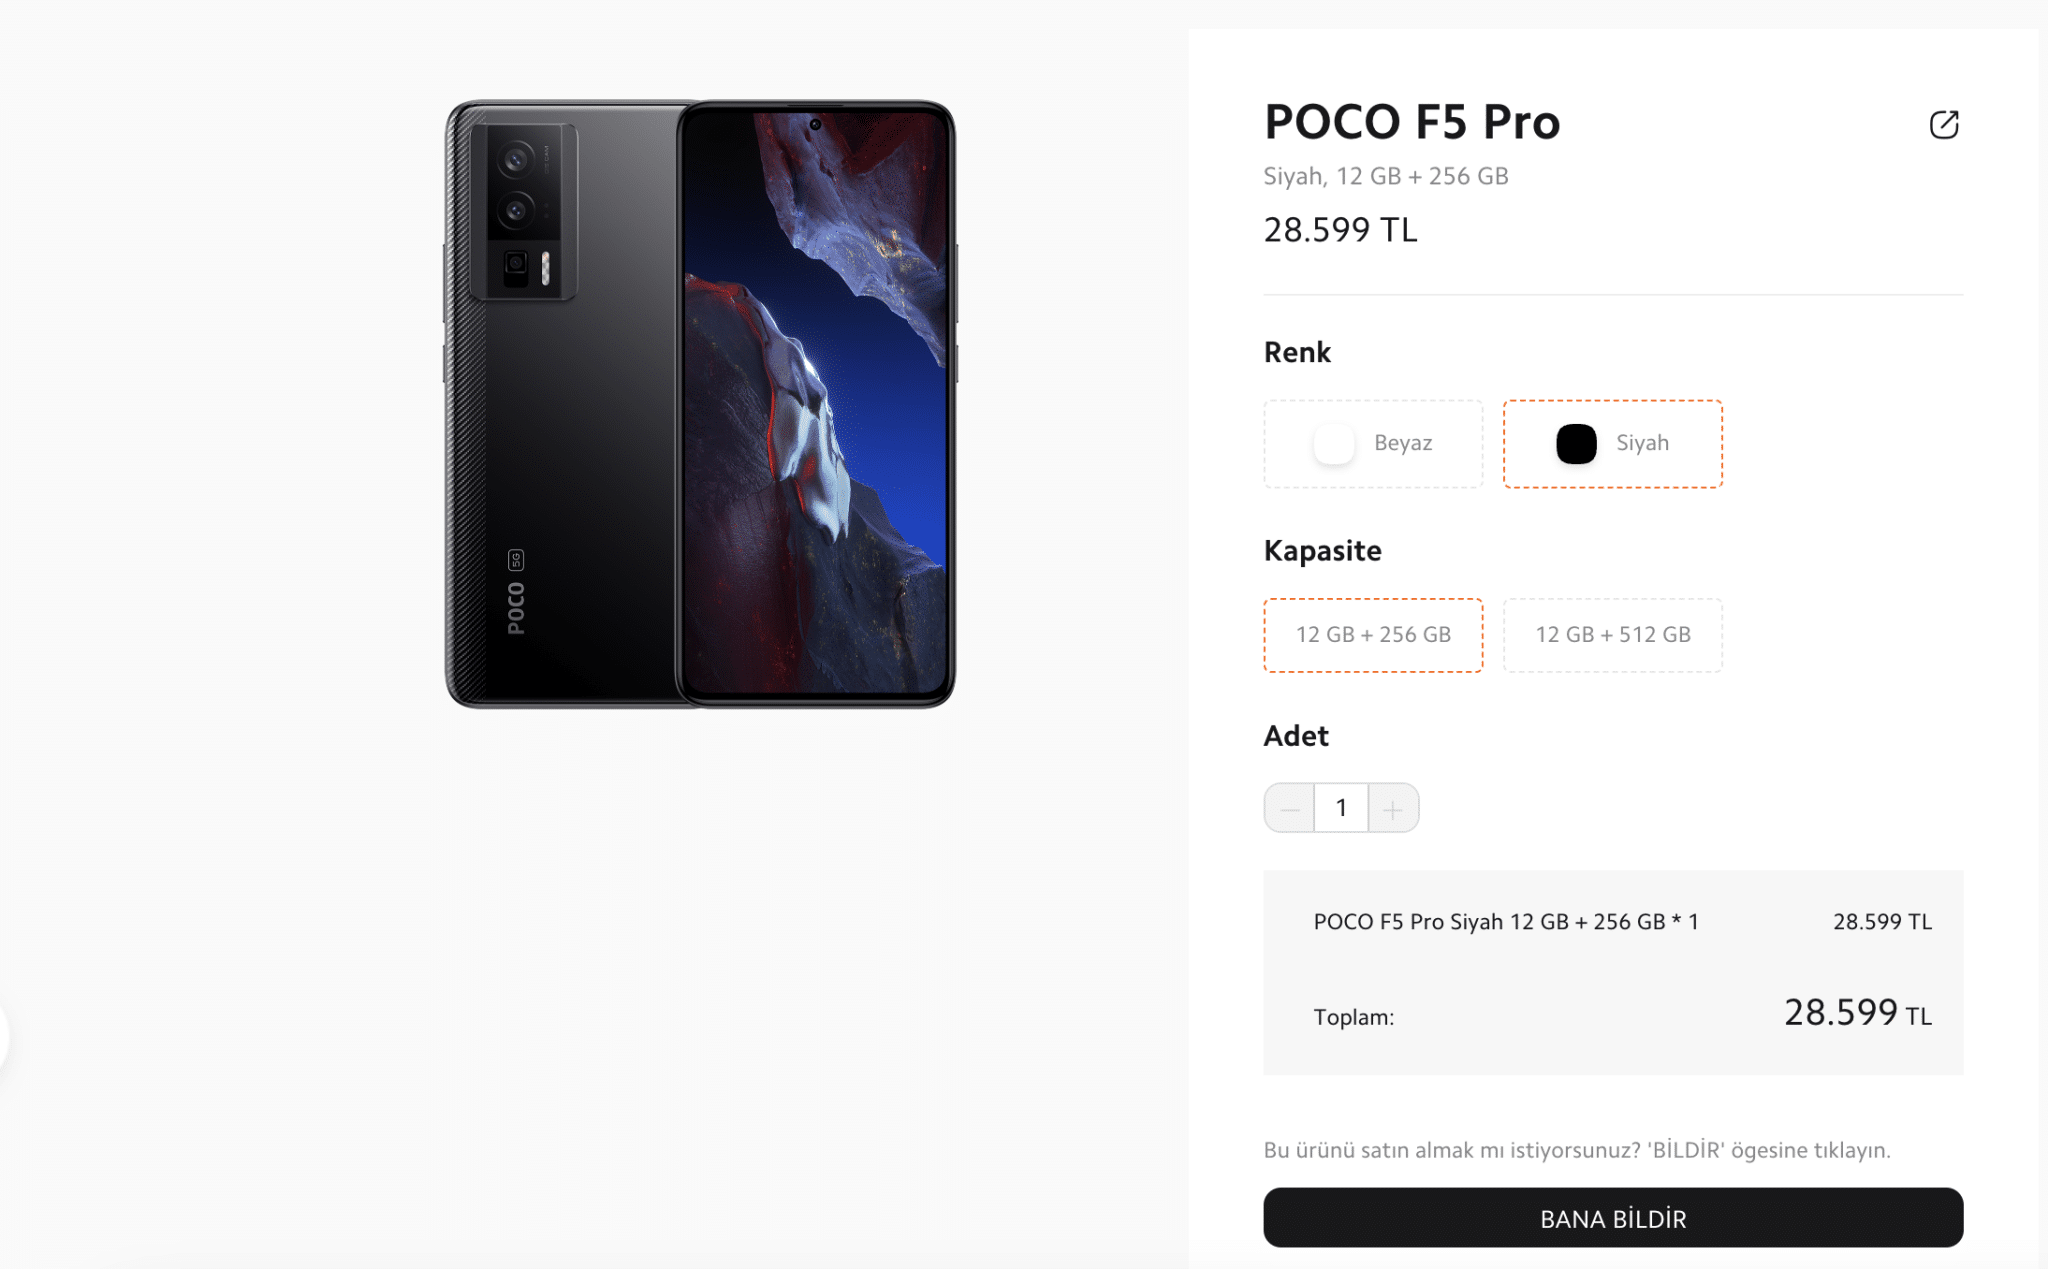Click the Renk section heading
2048x1269 pixels.
[1297, 352]
